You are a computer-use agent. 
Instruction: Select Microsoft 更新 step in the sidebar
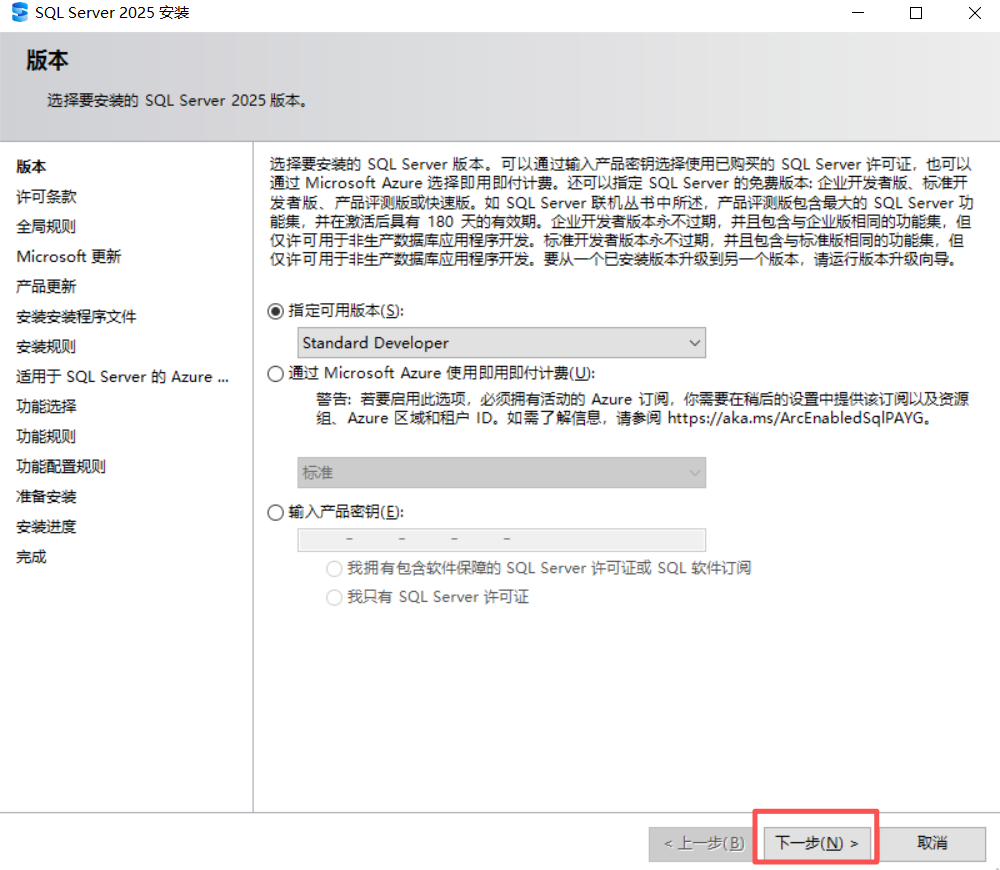pos(68,256)
